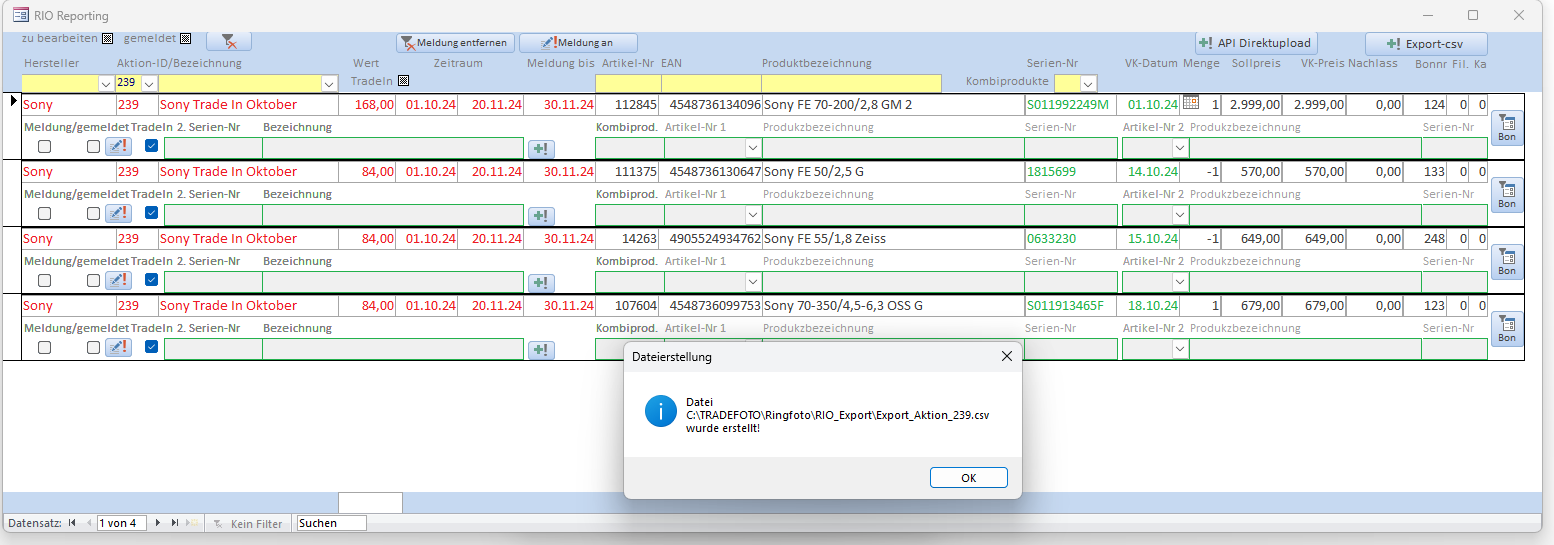
Task: Click Bon icon for Sony FE 55/1,8 Zeiss row
Action: (1506, 263)
